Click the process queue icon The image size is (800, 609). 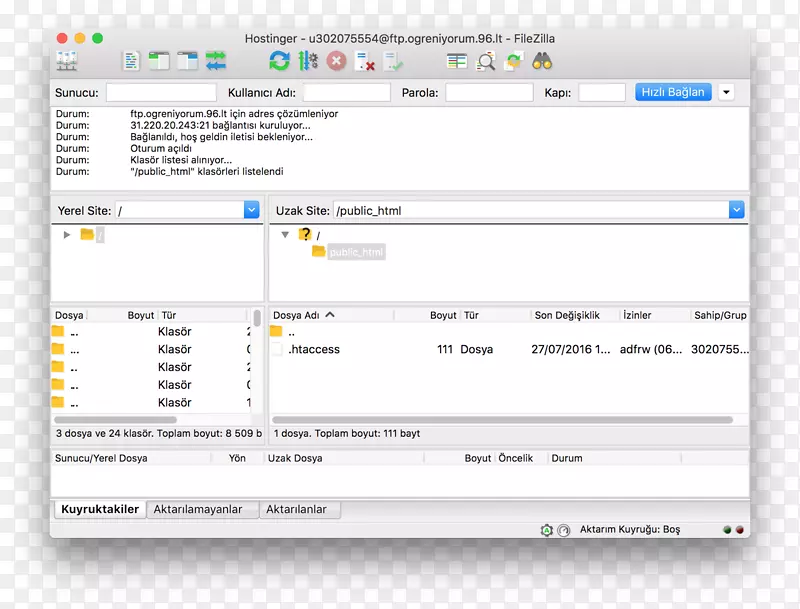pyautogui.click(x=307, y=61)
